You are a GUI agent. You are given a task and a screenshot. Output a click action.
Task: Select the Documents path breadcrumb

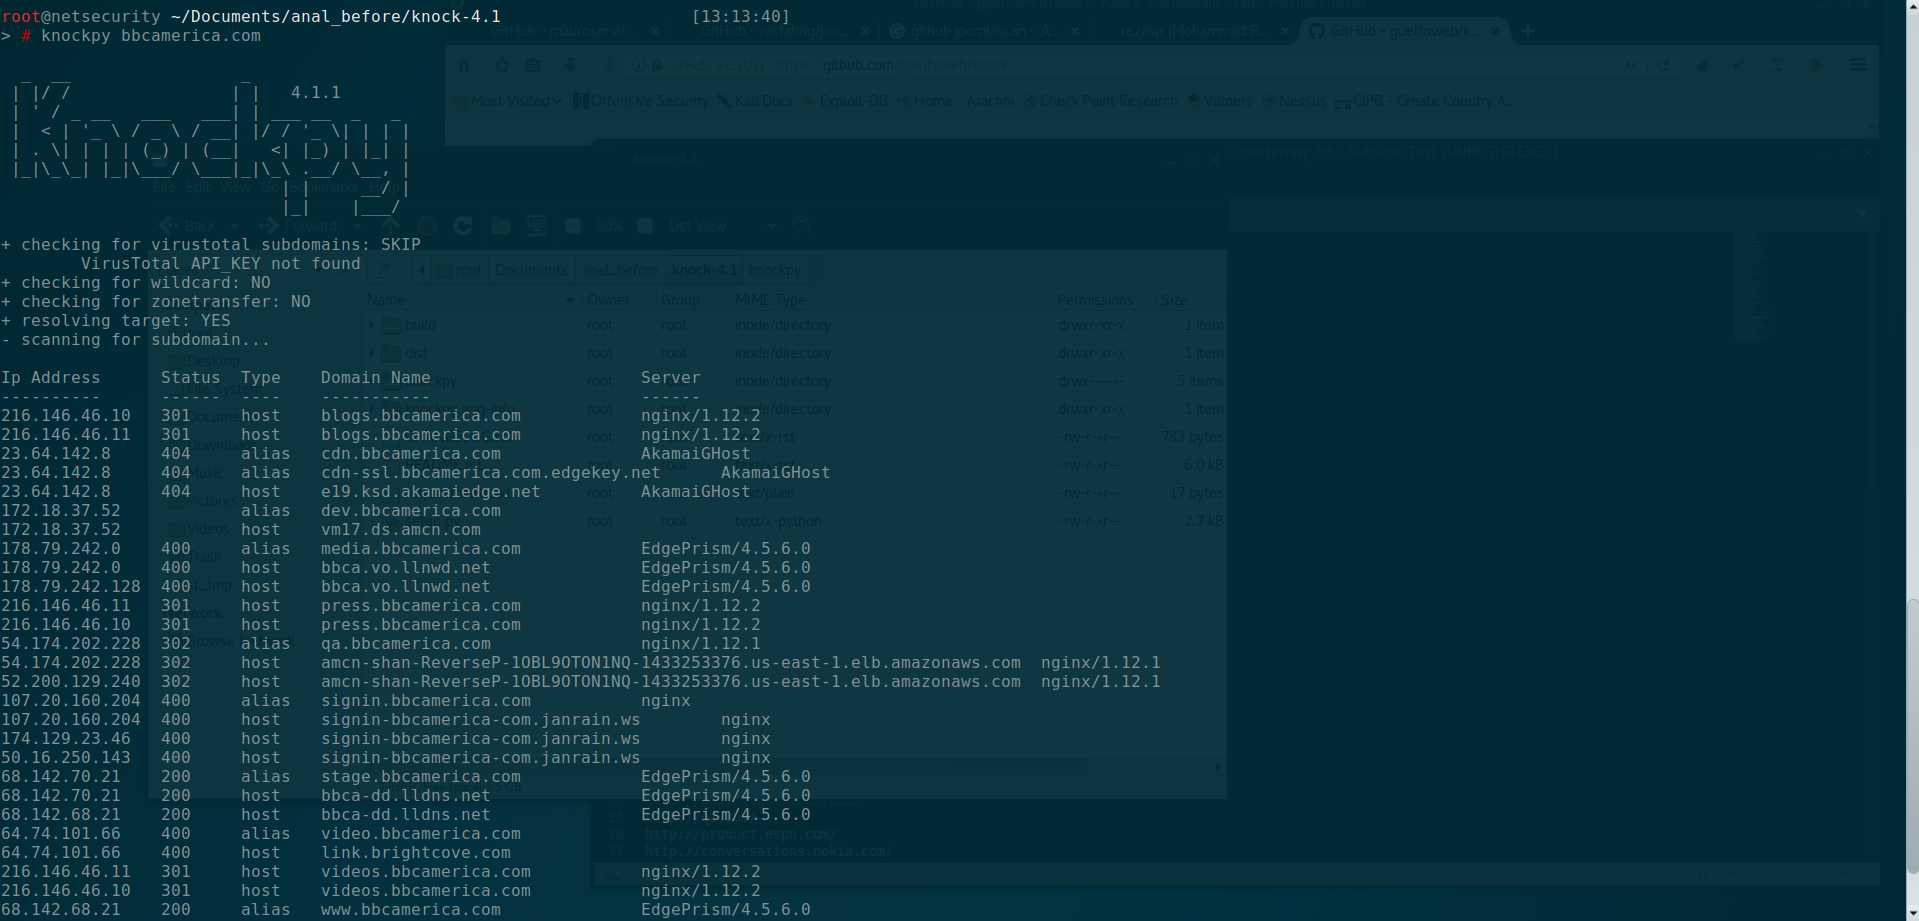531,270
